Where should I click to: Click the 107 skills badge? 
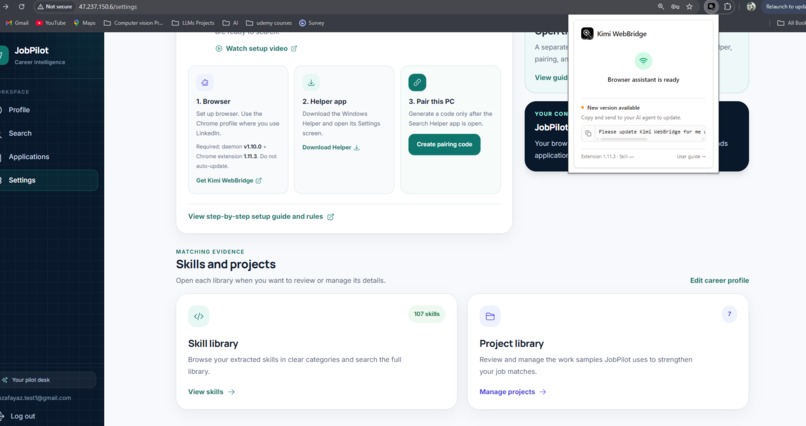tap(427, 314)
